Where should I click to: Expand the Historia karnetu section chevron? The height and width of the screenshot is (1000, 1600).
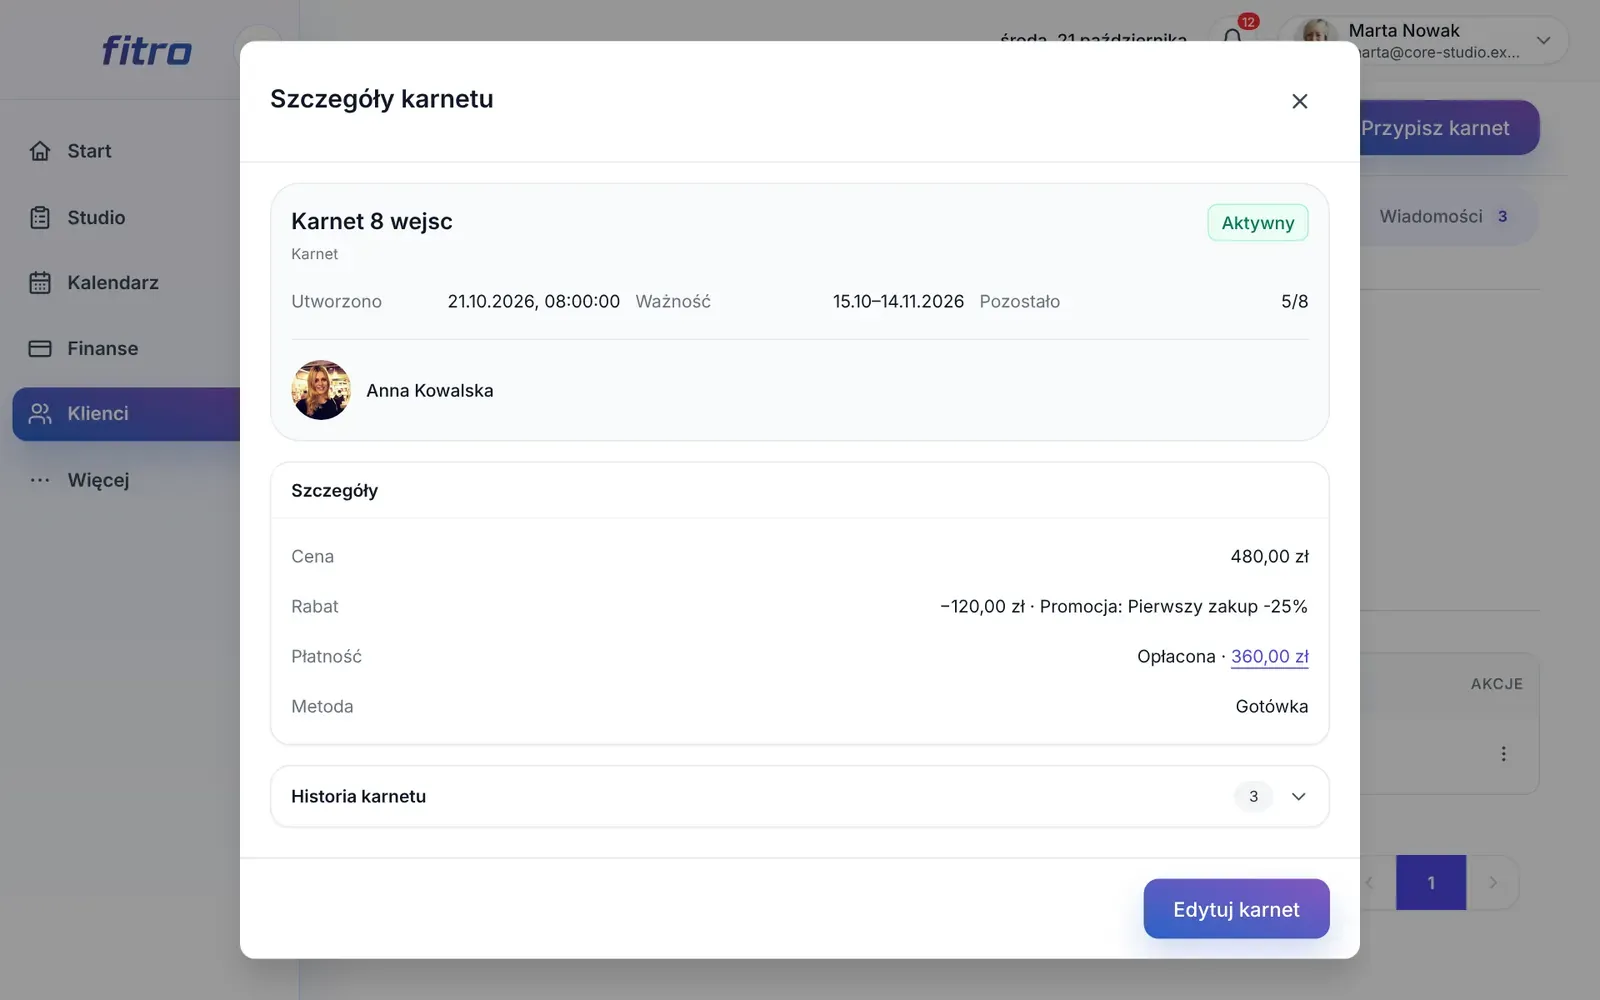pos(1298,797)
